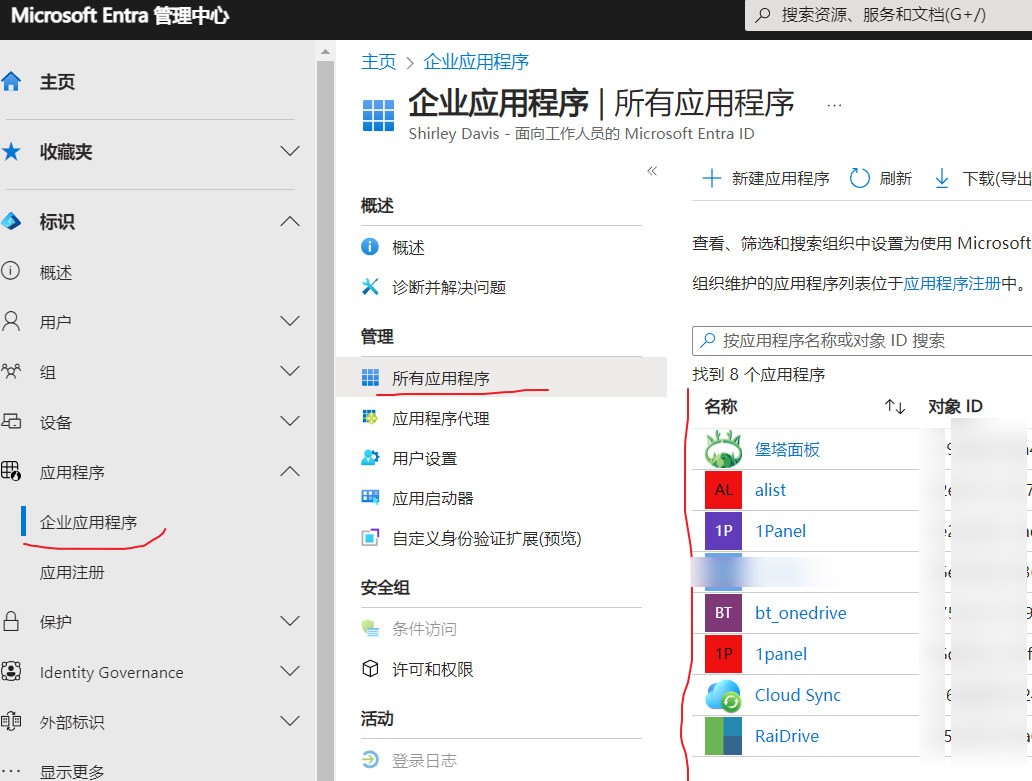
Task: Click the sidebar scrollbar up arrow
Action: pyautogui.click(x=325, y=51)
